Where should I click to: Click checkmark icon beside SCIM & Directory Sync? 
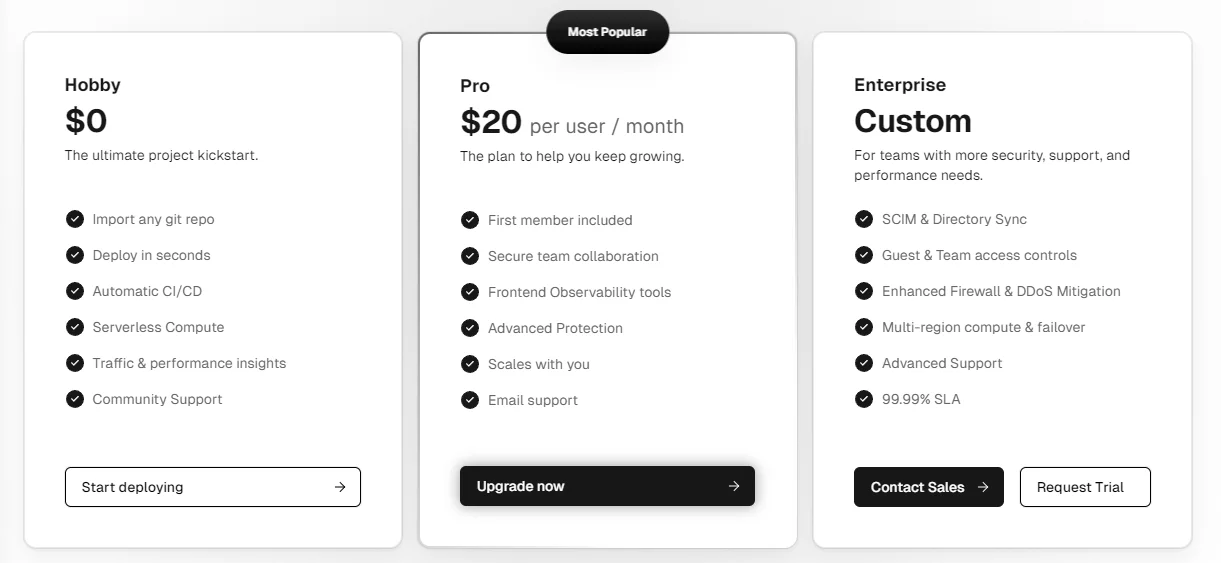pos(864,219)
